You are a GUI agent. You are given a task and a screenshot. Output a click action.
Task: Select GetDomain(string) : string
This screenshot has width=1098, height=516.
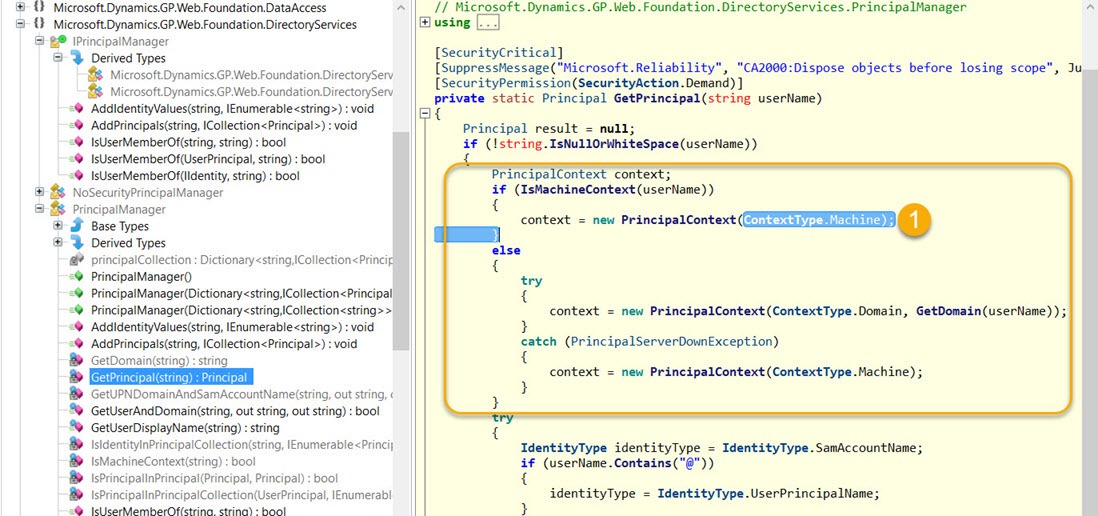tap(159, 361)
